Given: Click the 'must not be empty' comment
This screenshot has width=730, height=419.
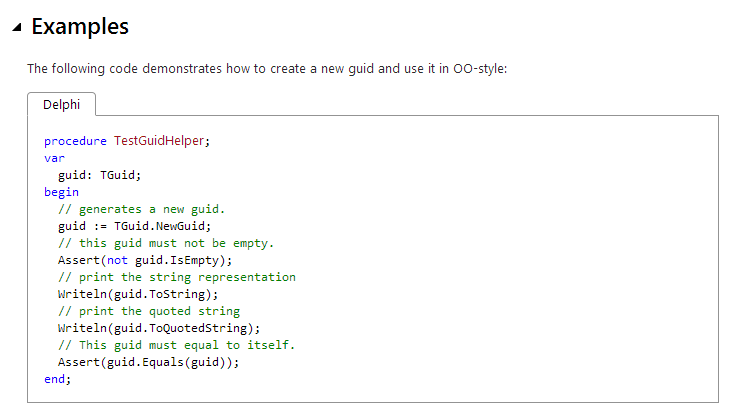Looking at the screenshot, I should point(165,243).
